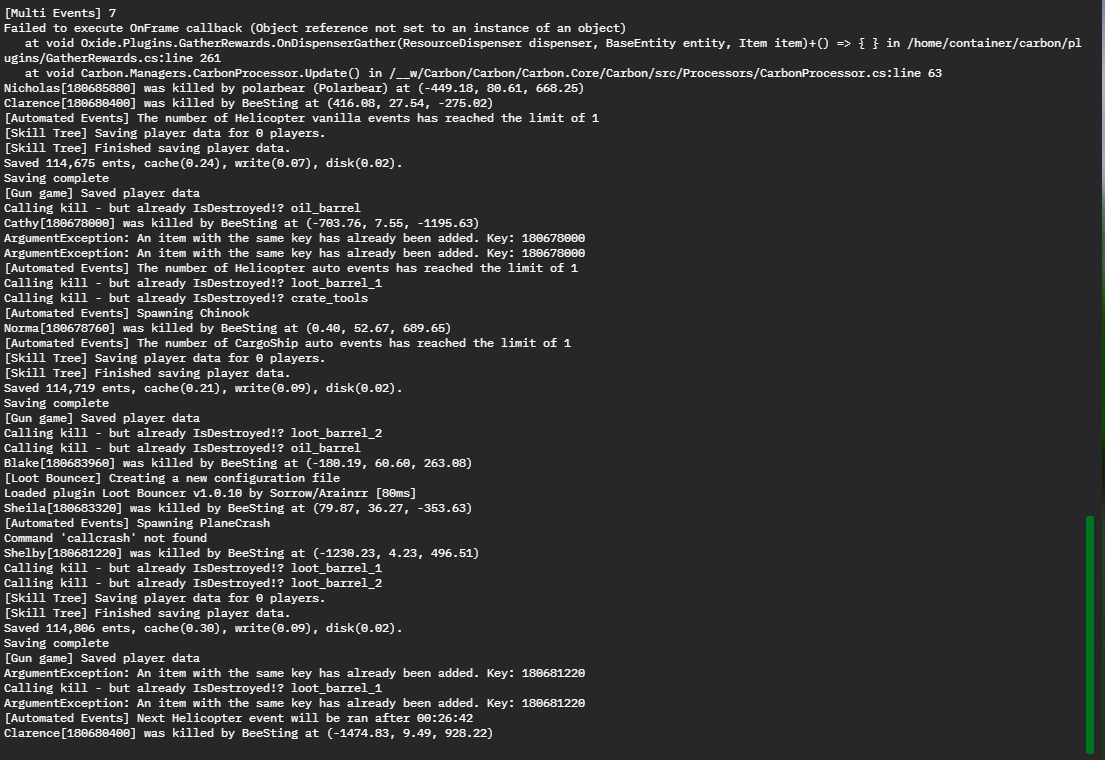Click the Shelby killed by BeeSting entry
1105x760 pixels.
tap(241, 553)
